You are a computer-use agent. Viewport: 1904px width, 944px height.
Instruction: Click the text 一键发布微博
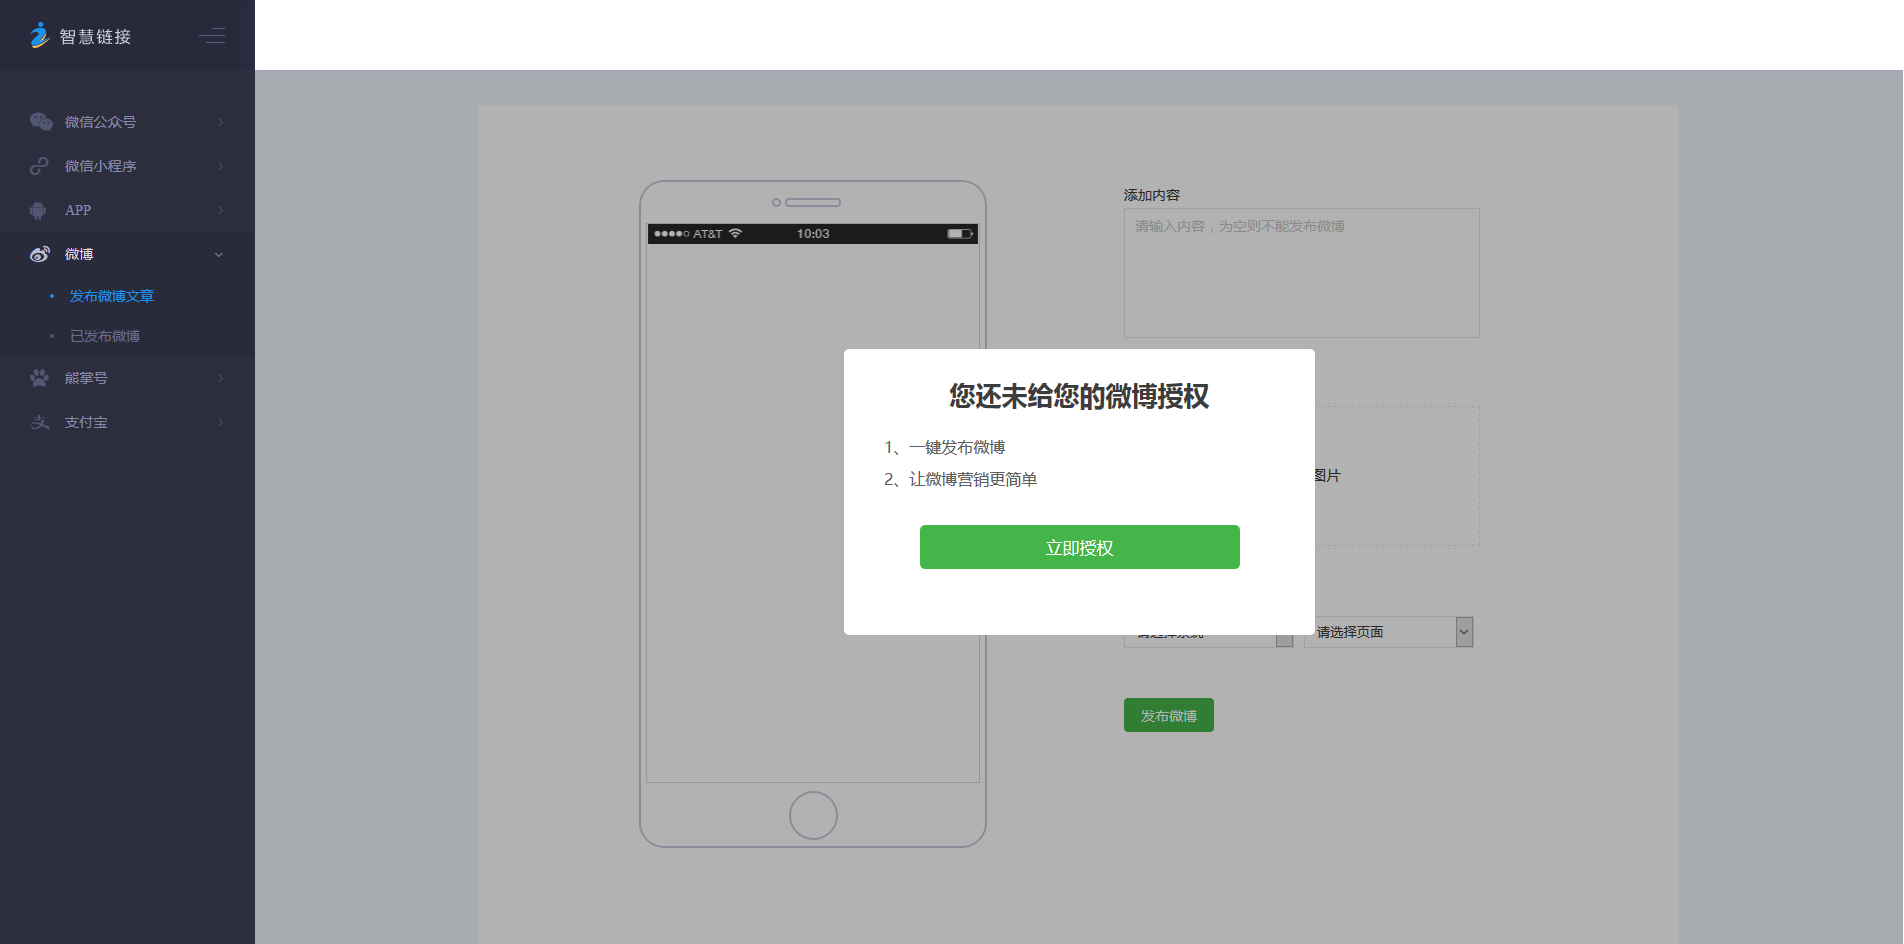click(x=957, y=447)
